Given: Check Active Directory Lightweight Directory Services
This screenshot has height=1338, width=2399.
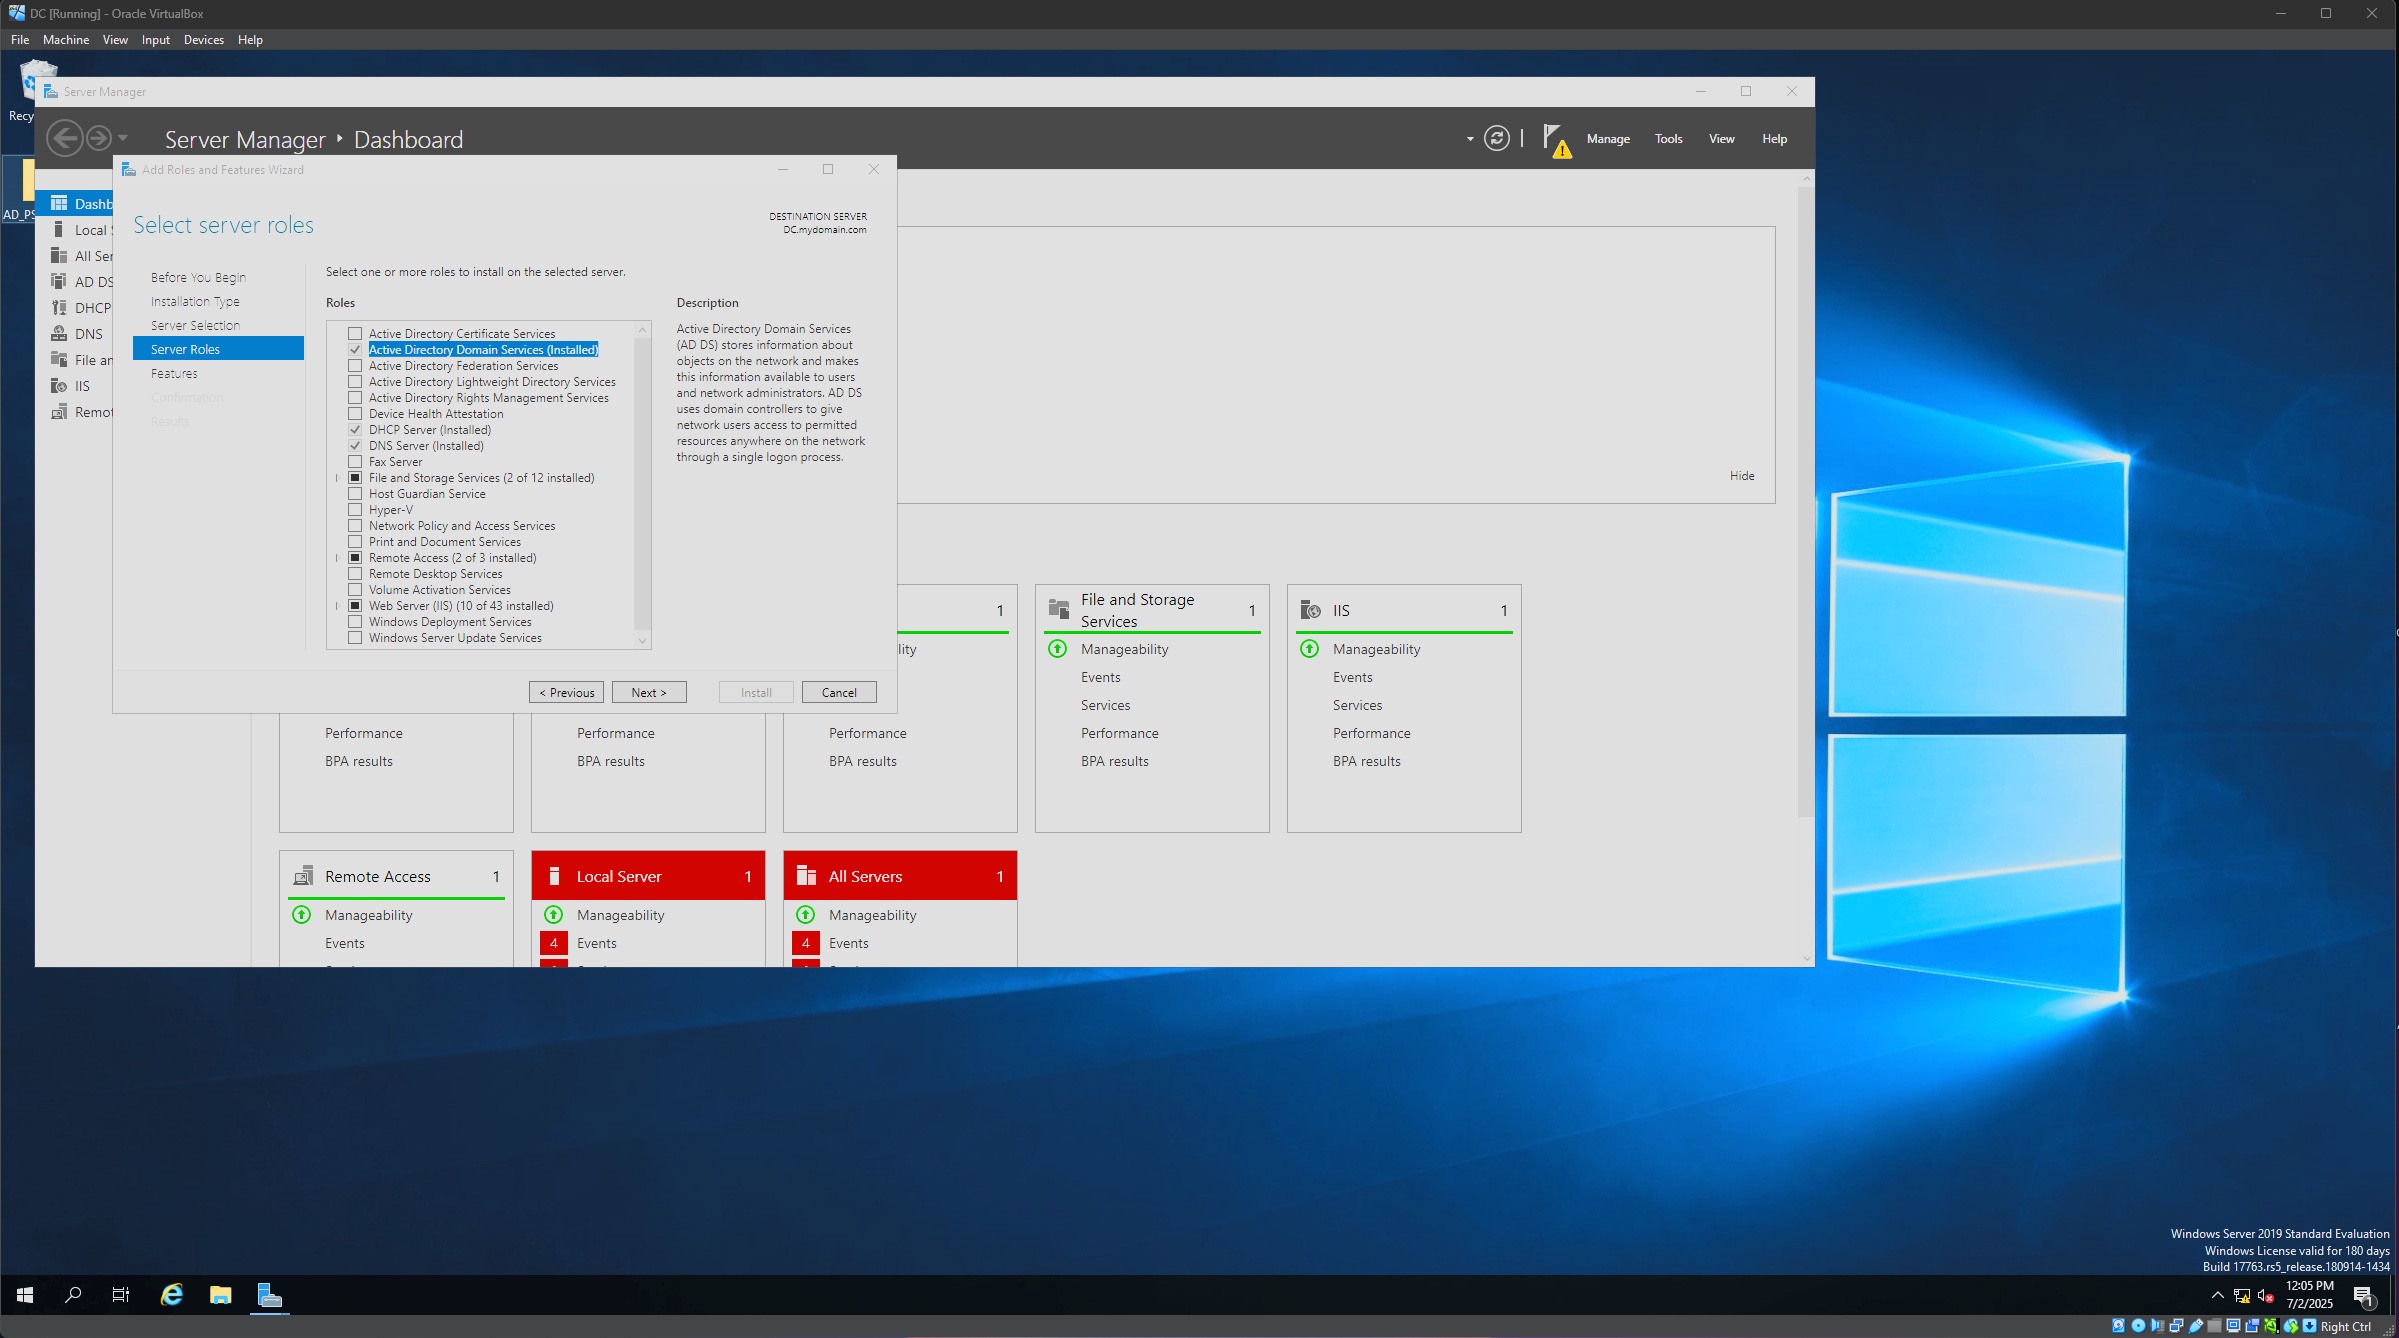Looking at the screenshot, I should pos(355,382).
